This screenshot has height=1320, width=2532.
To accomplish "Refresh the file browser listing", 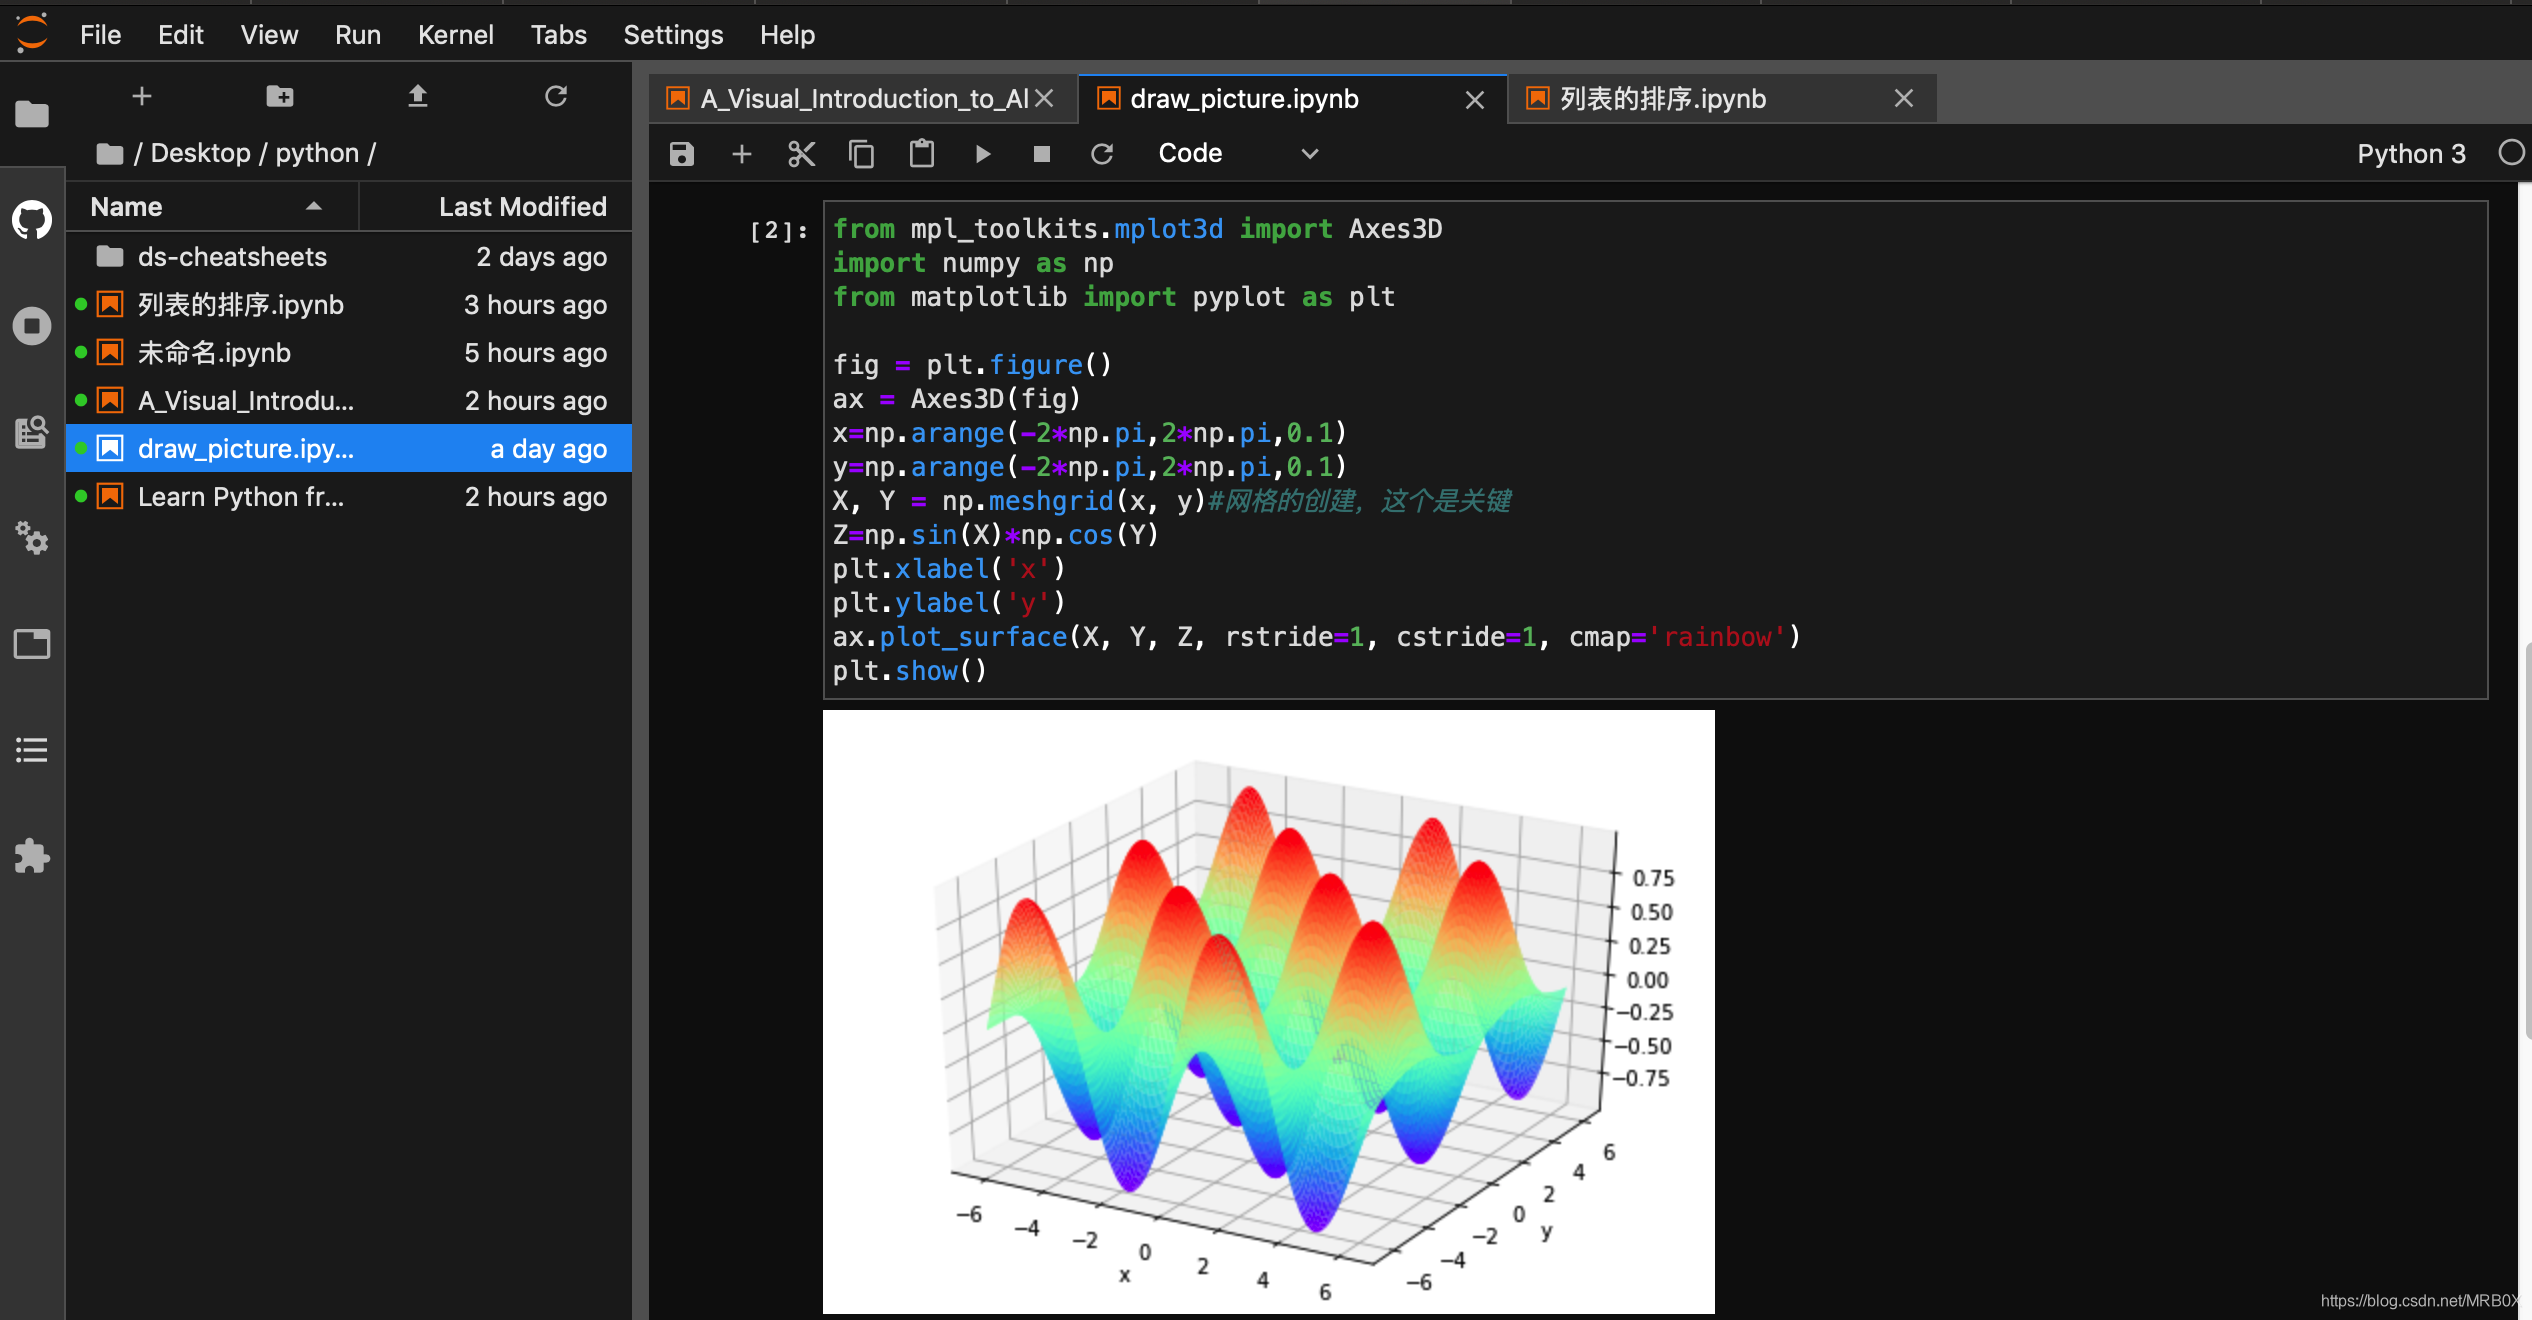I will click(x=556, y=96).
